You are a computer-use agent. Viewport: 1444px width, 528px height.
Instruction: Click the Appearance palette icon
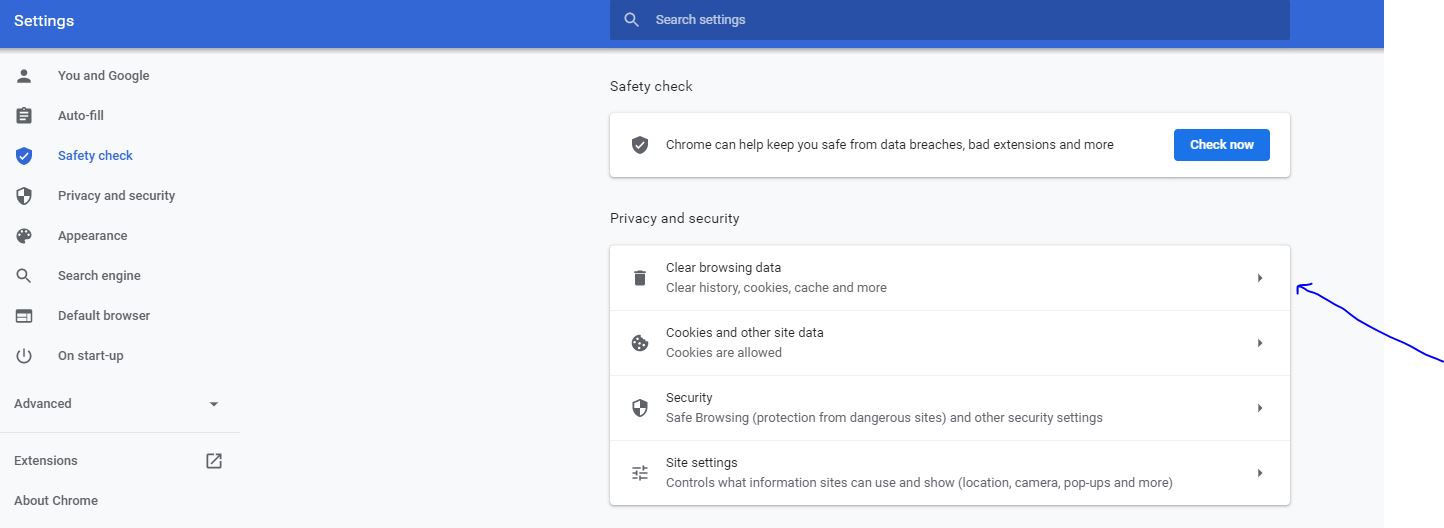point(24,236)
